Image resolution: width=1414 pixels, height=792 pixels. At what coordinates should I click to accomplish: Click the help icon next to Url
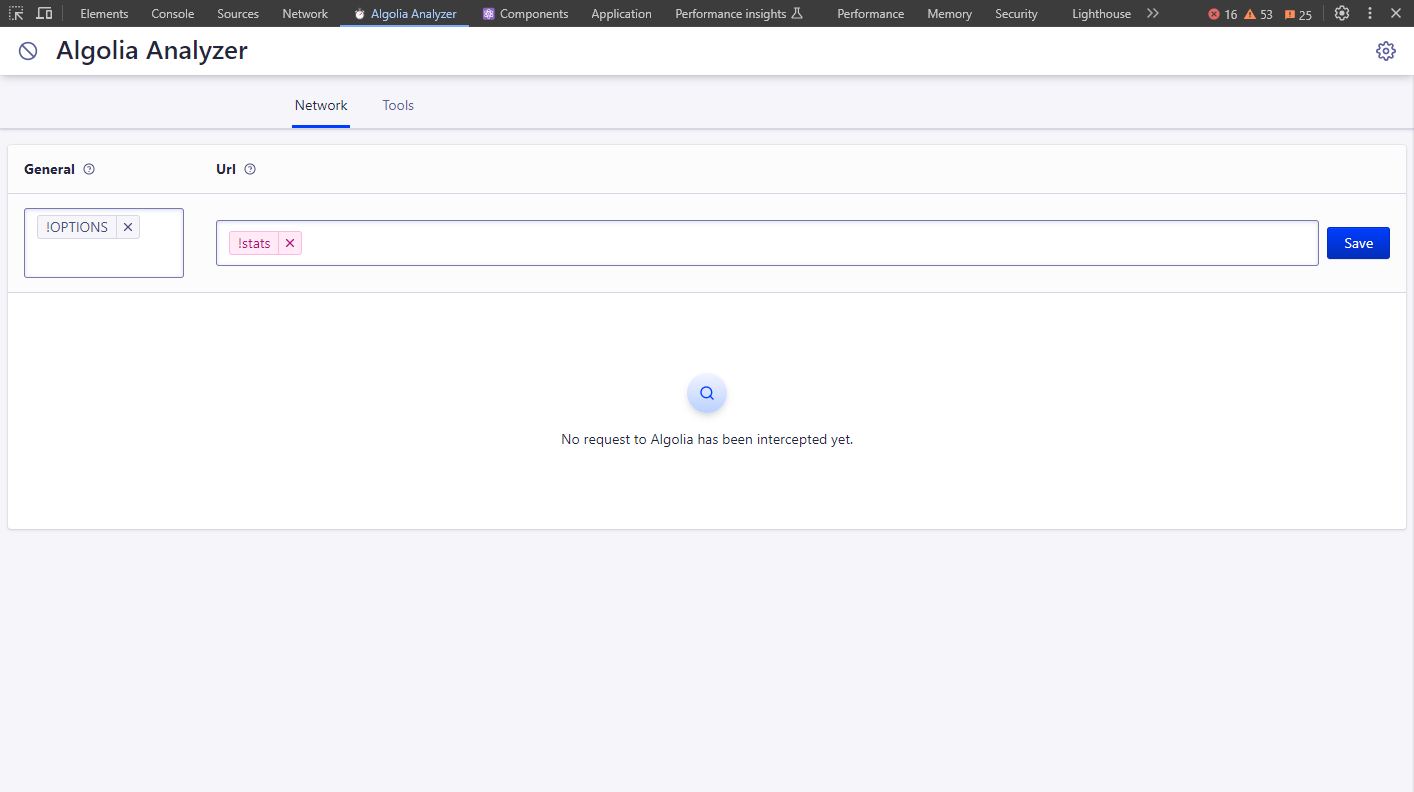point(250,169)
